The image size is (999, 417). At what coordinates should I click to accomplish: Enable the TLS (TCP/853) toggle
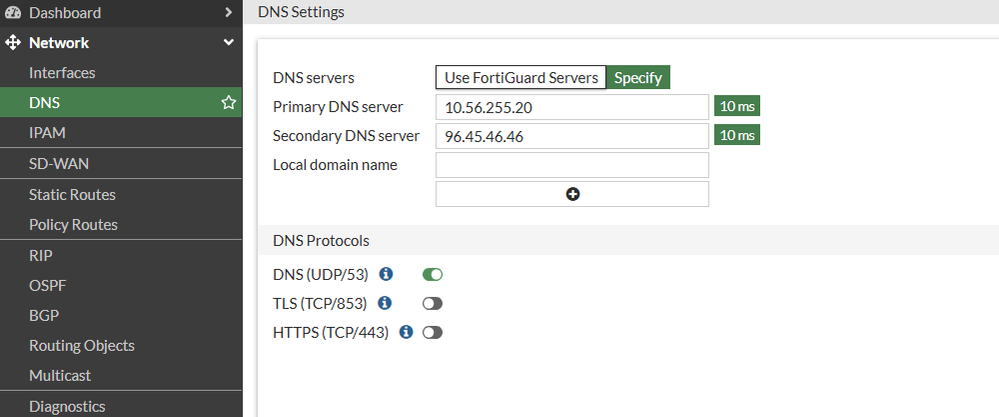click(x=432, y=303)
